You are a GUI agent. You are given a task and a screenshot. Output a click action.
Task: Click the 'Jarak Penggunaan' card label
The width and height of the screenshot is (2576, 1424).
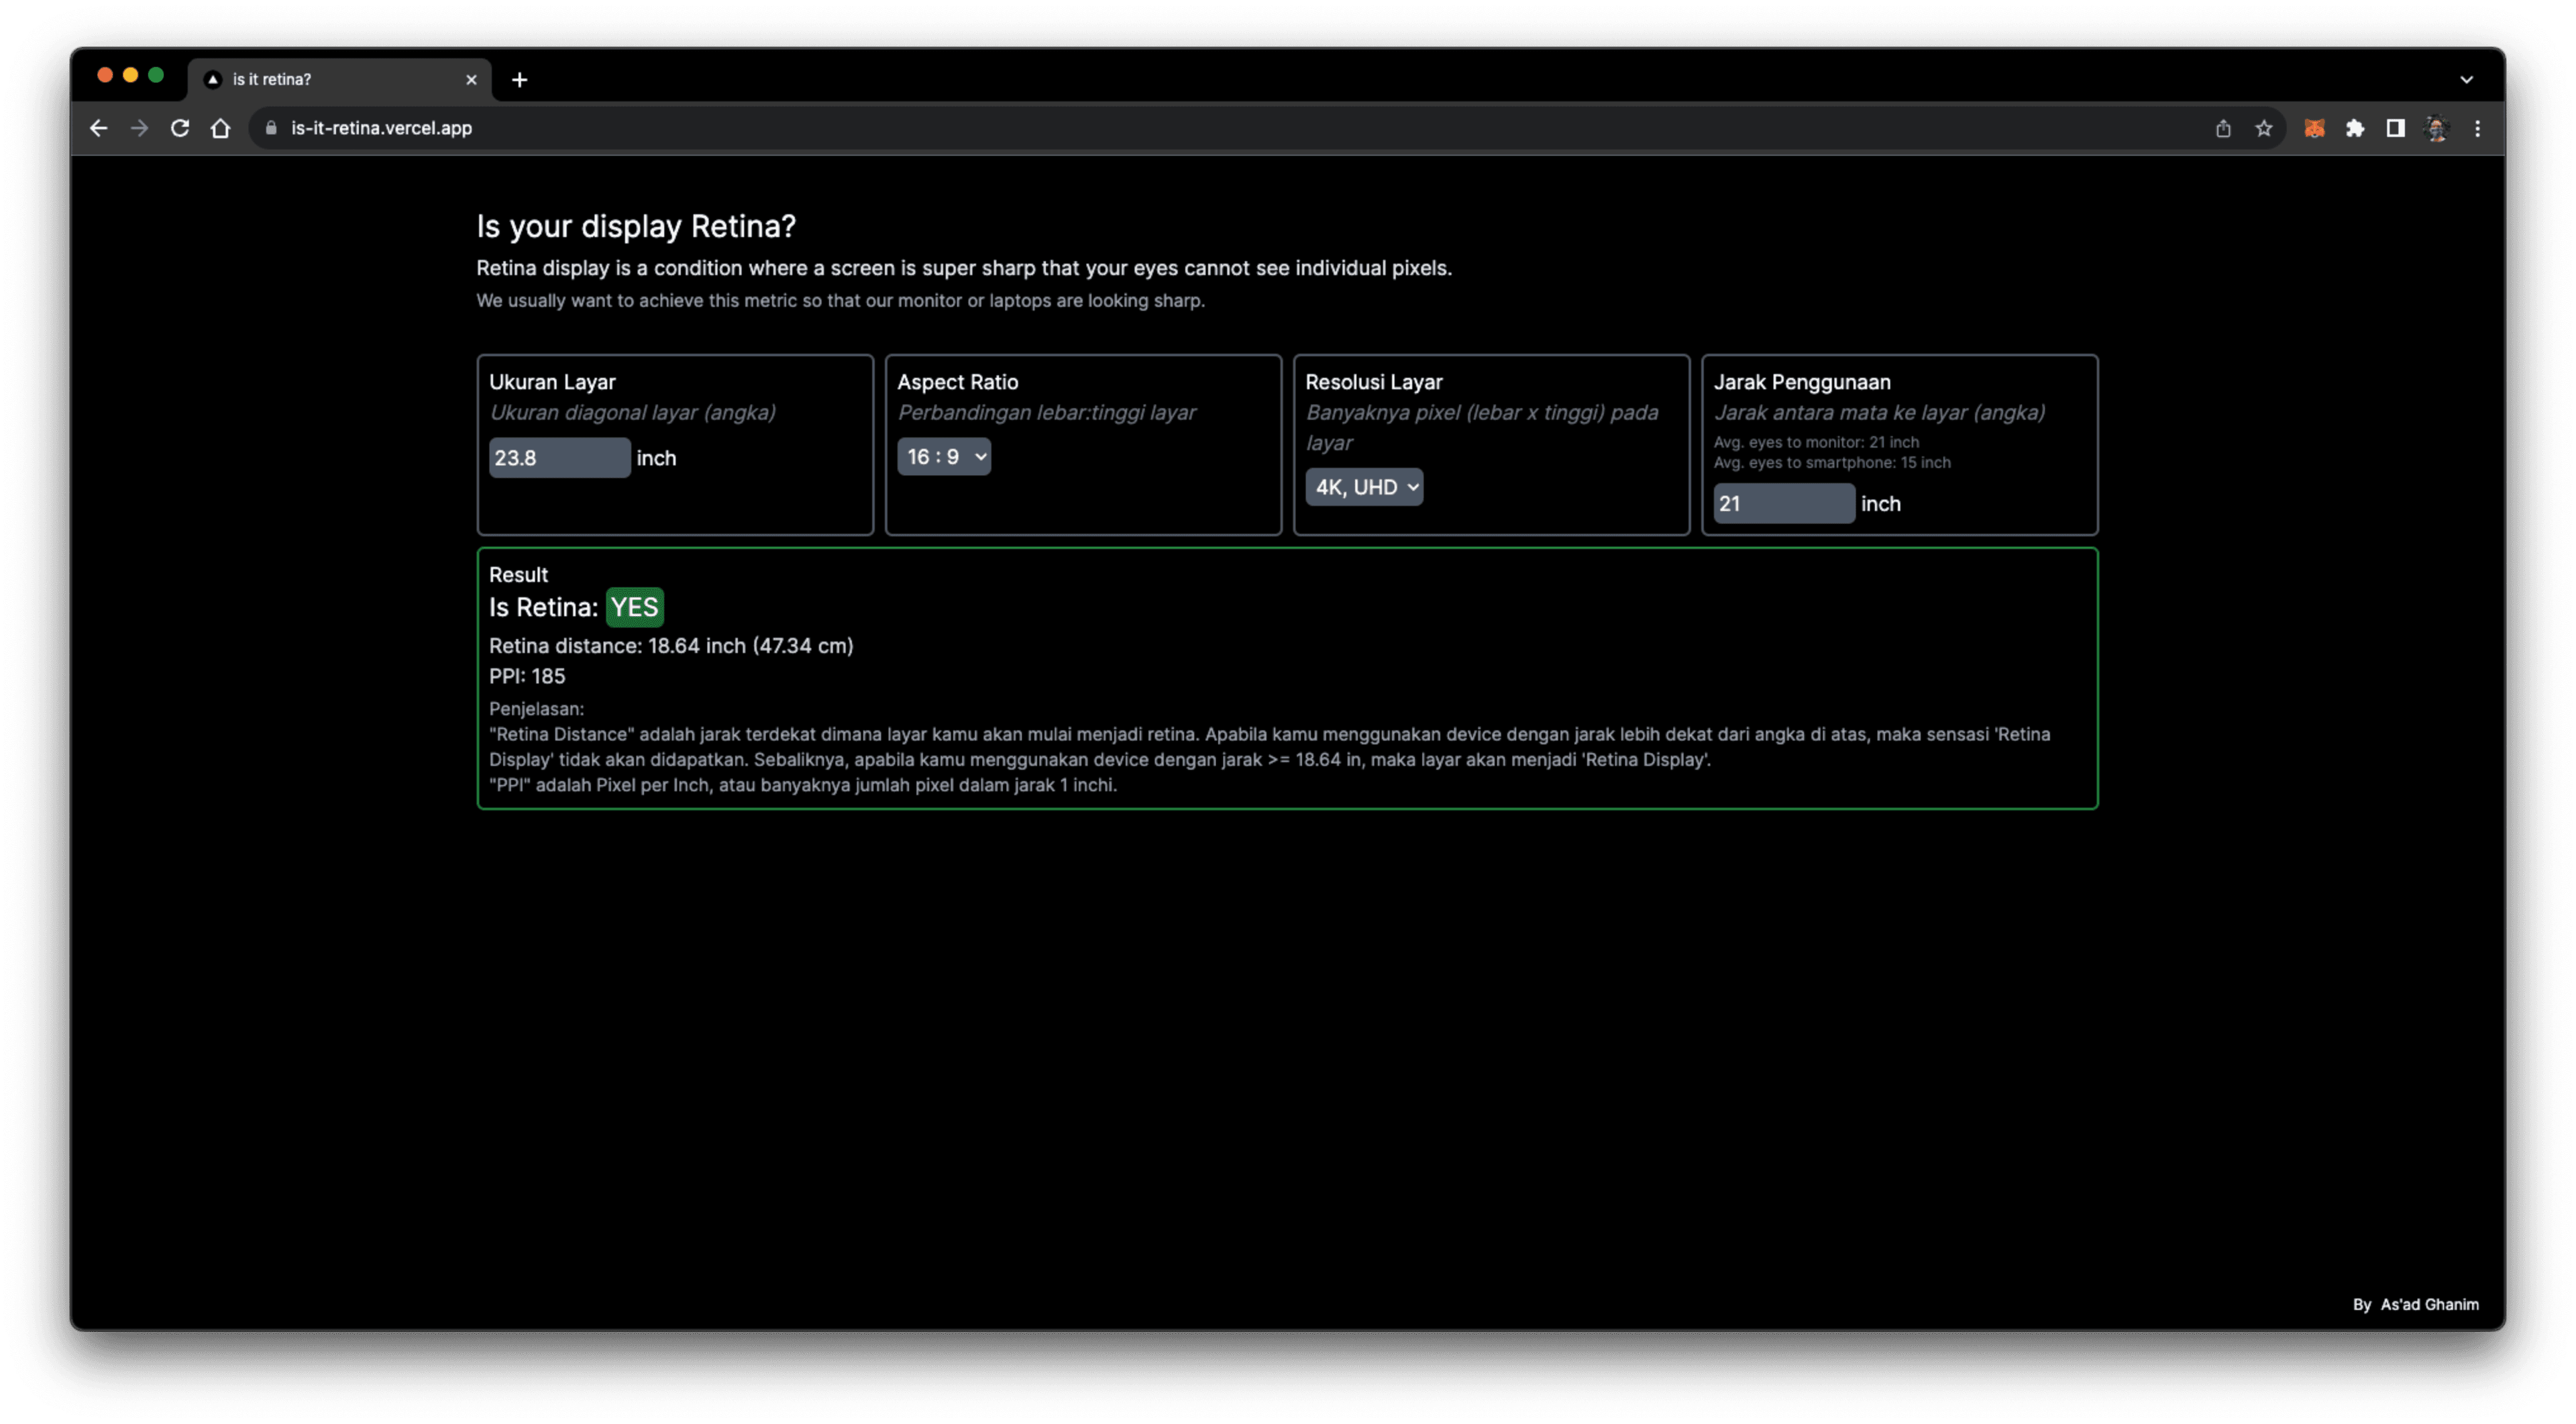[1801, 381]
